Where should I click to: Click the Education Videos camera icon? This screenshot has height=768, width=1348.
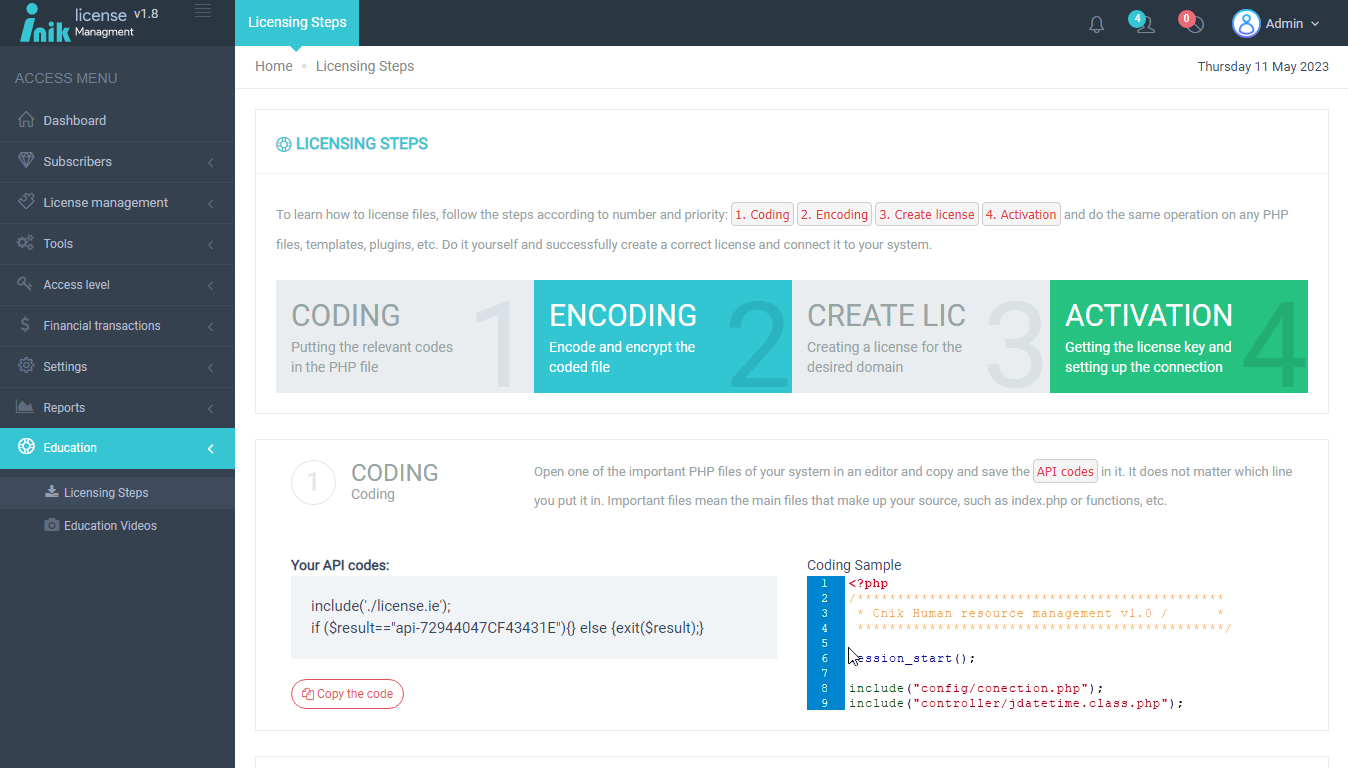(52, 525)
